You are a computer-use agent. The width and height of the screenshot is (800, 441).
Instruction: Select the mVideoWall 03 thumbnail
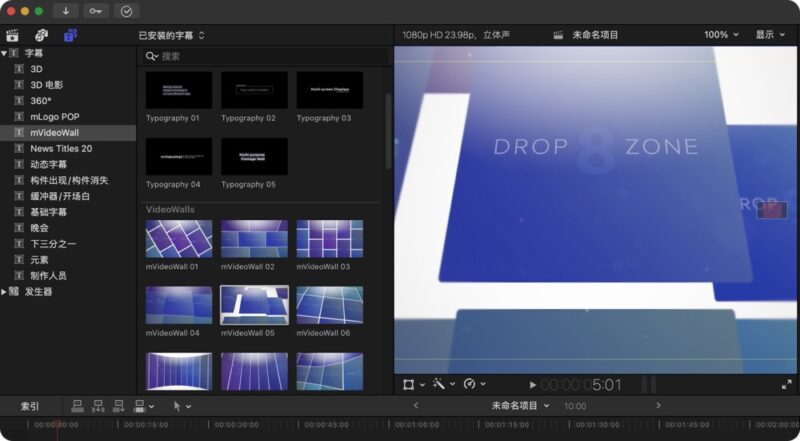(x=330, y=238)
